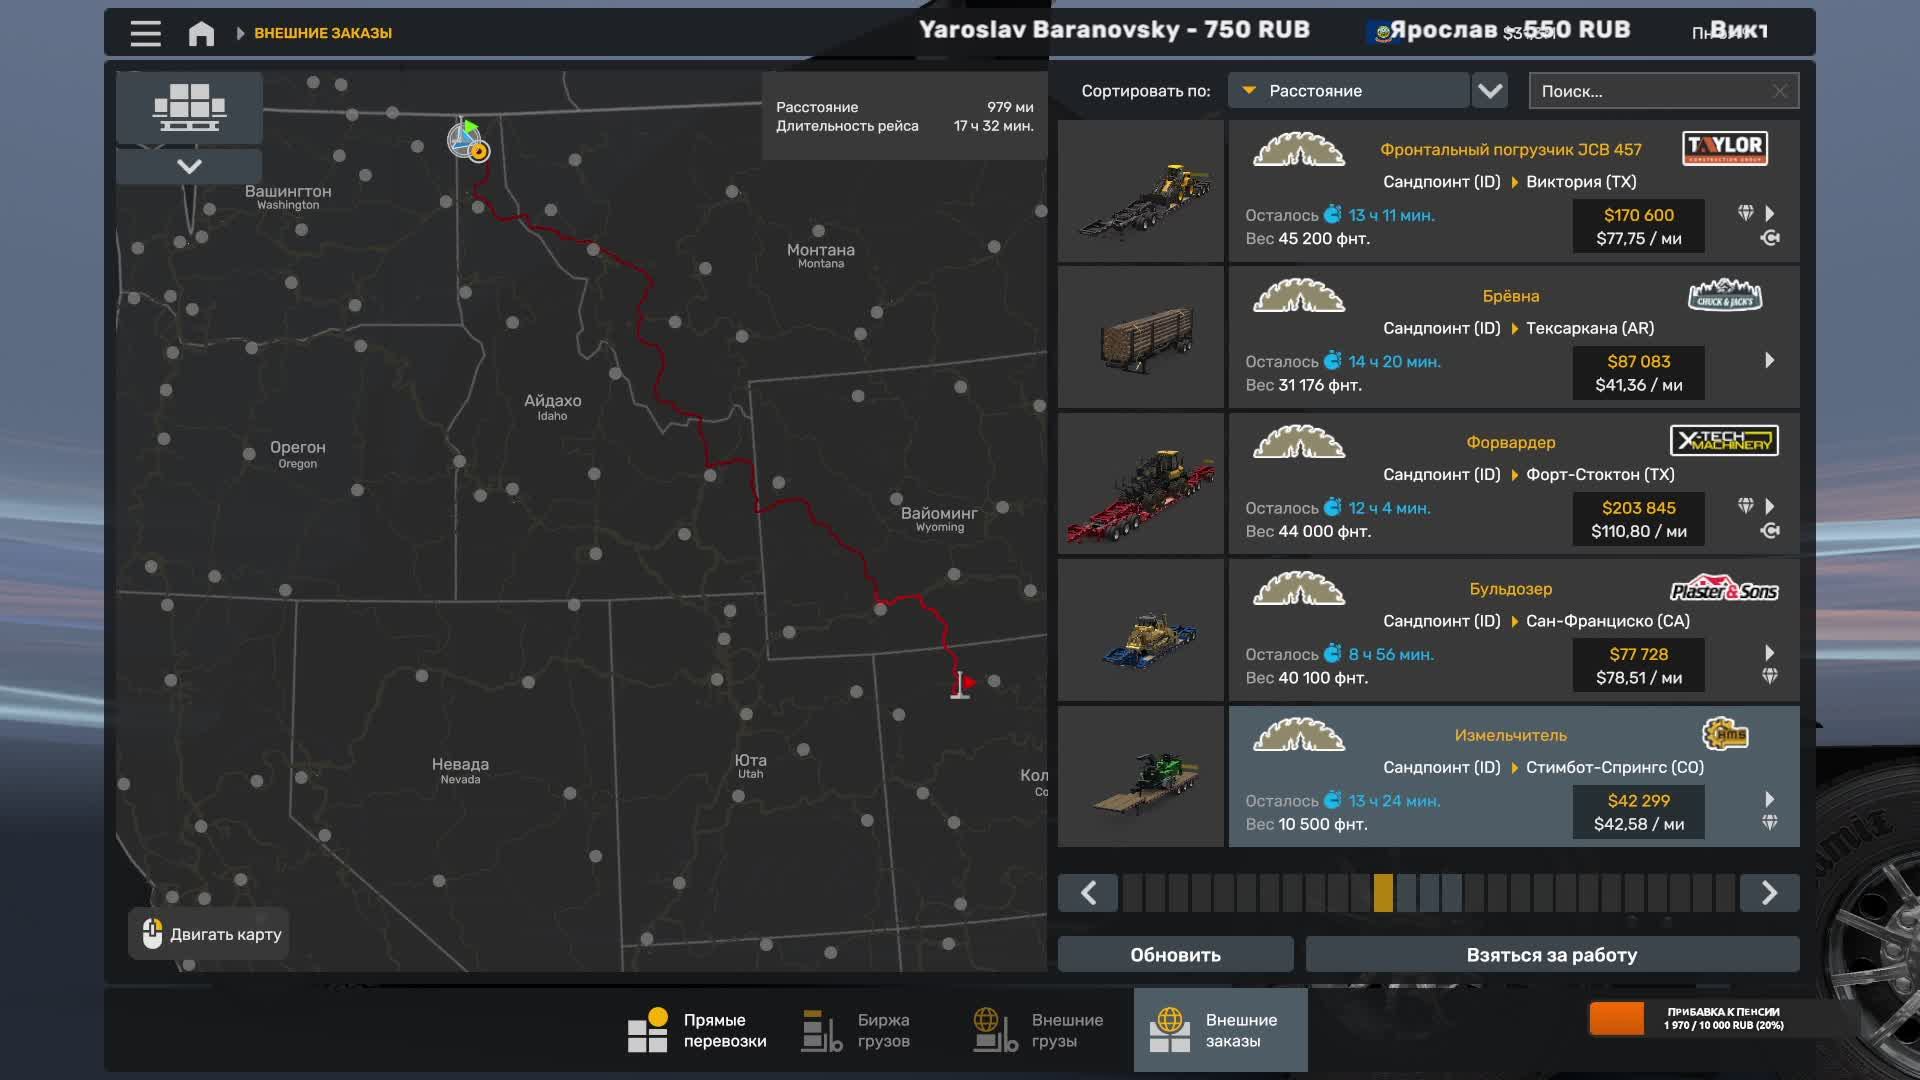Click the X-Tech Machinery company logo
Viewport: 1920px width, 1080px height.
[1724, 441]
